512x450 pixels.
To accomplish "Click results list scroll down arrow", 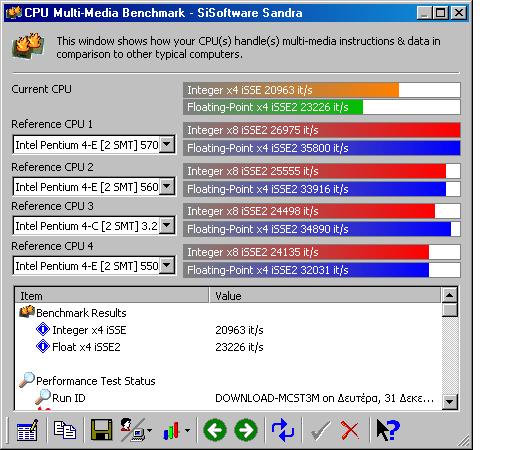I will point(449,401).
